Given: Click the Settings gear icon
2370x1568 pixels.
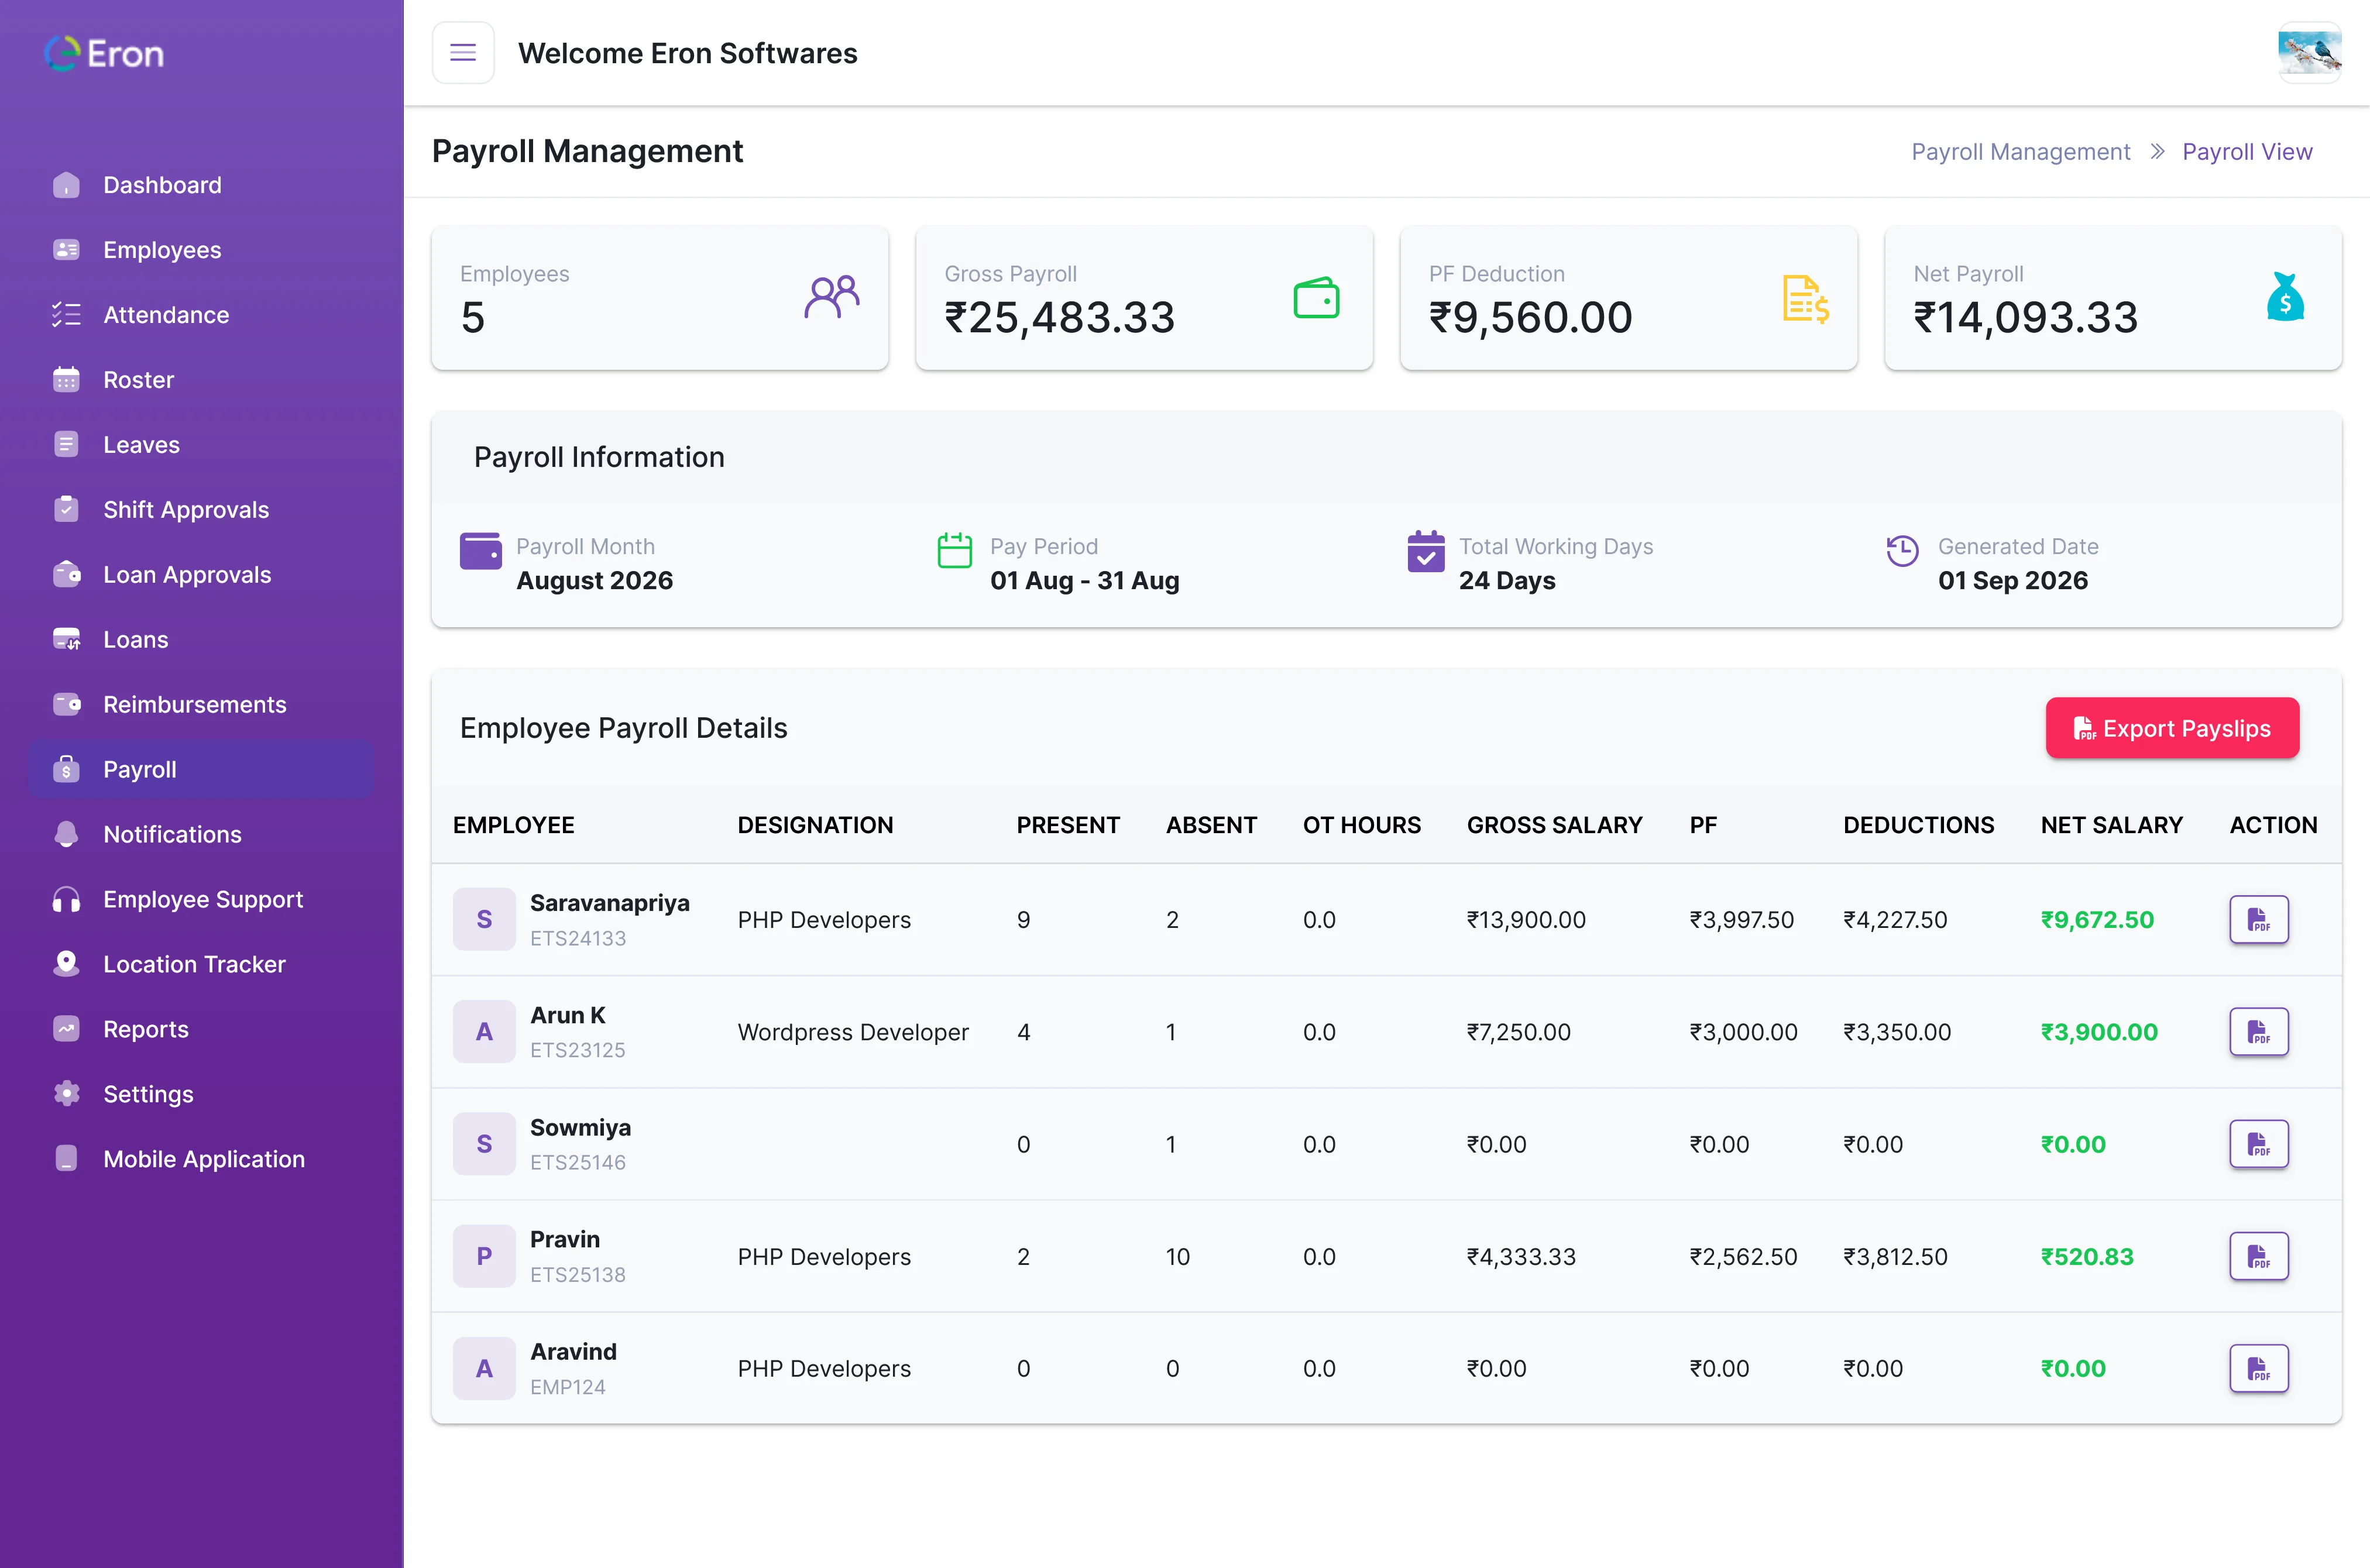Looking at the screenshot, I should 66,1094.
